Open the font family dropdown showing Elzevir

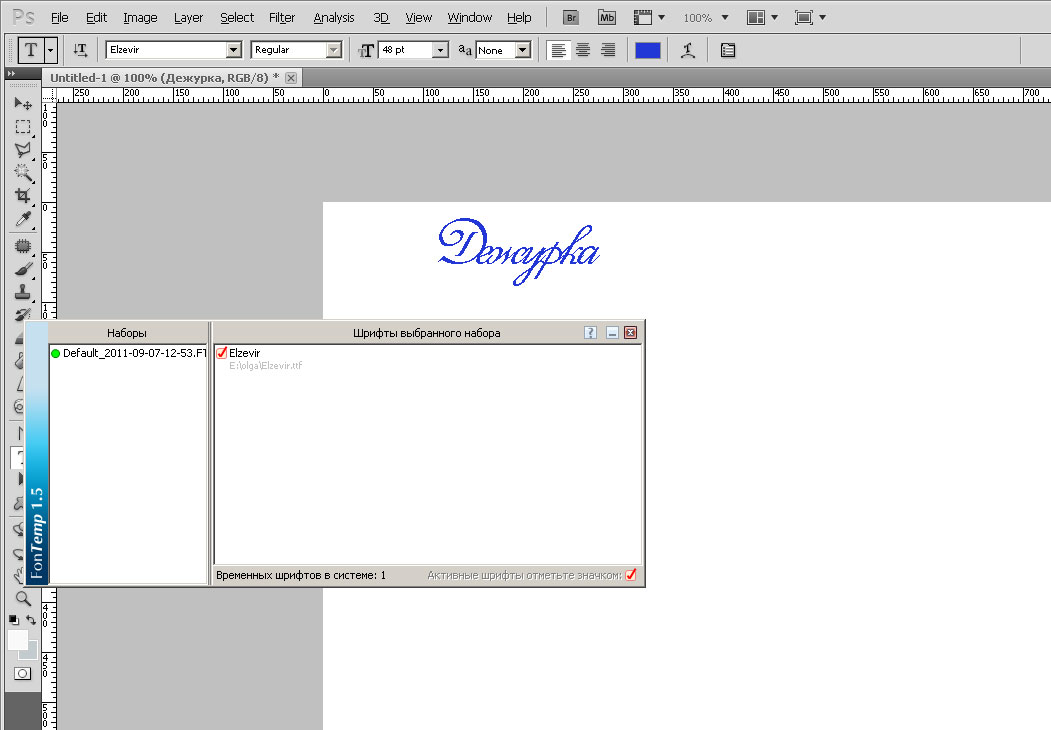point(234,50)
